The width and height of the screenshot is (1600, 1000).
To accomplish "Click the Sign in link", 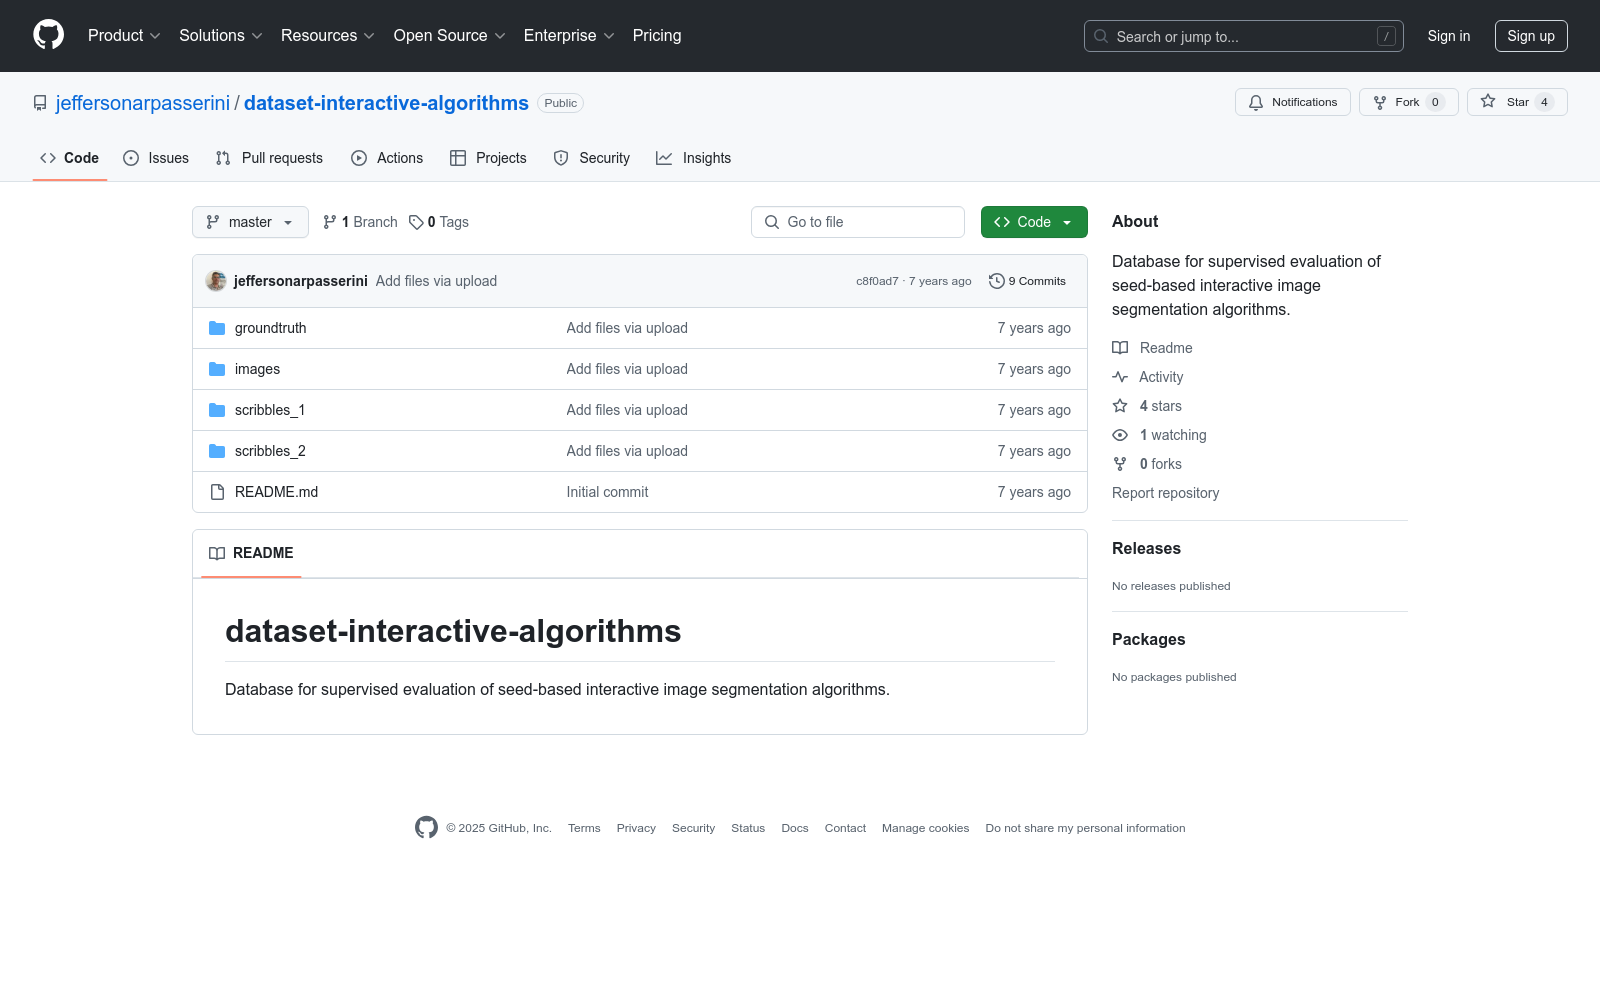I will click(1449, 36).
